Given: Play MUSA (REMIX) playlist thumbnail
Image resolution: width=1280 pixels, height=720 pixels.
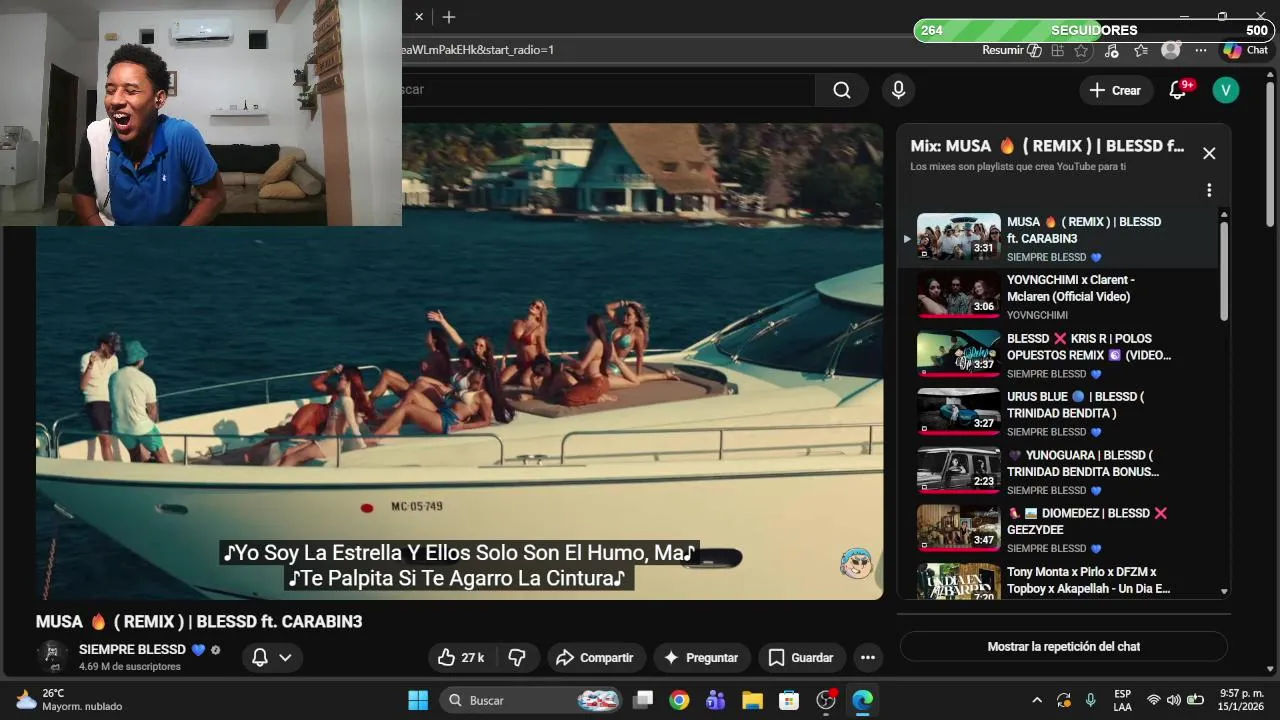Looking at the screenshot, I should click(x=958, y=237).
